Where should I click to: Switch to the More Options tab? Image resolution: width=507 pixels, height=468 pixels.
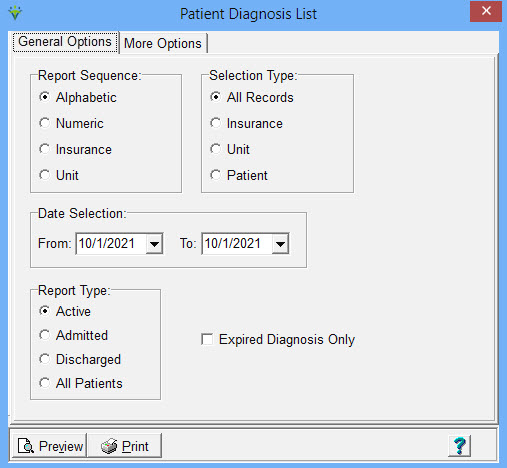pyautogui.click(x=163, y=43)
